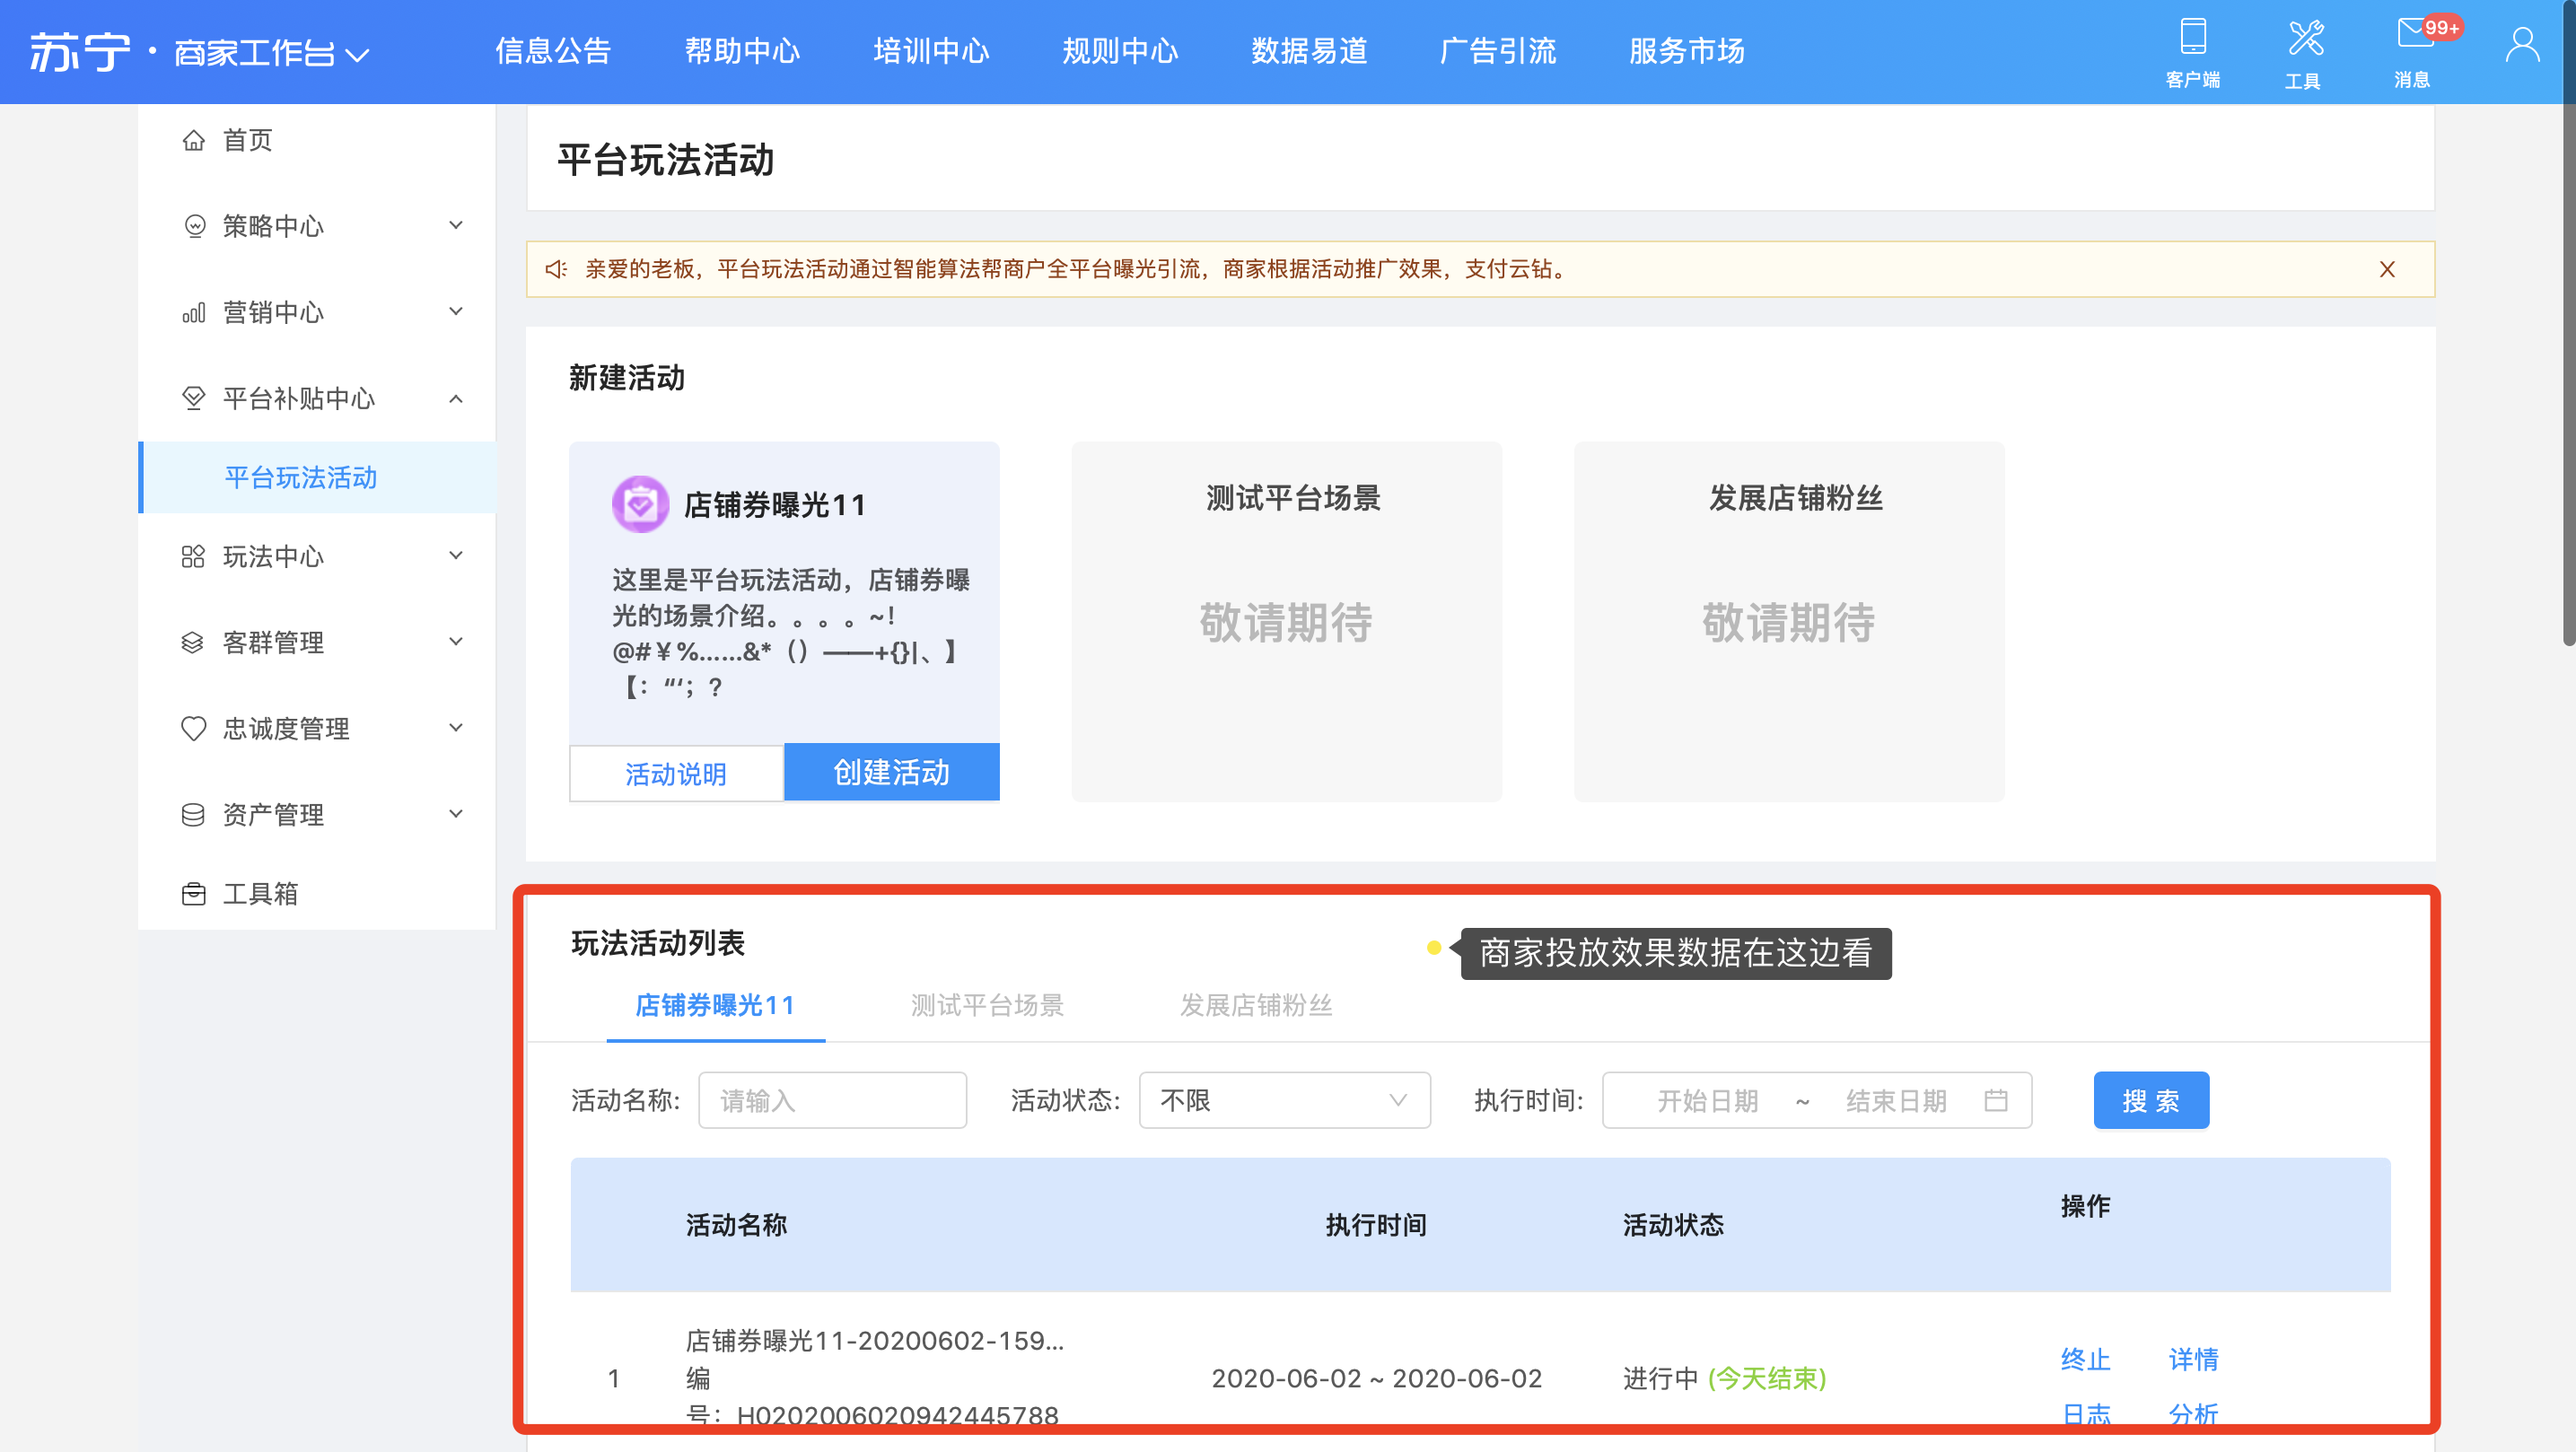Click 进行中 (今天结束) status cell
2576x1452 pixels.
pyautogui.click(x=1724, y=1378)
